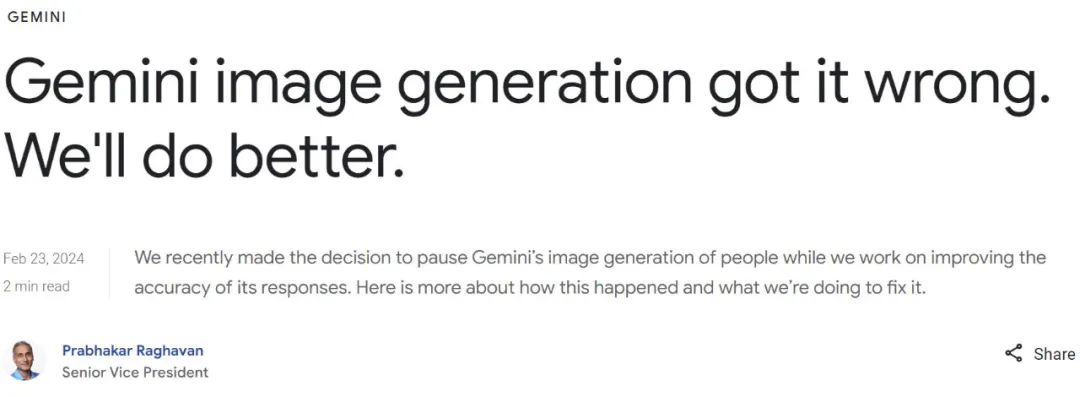Image resolution: width=1080 pixels, height=397 pixels.
Task: Open the Prabhakar Raghavan author link
Action: point(132,351)
